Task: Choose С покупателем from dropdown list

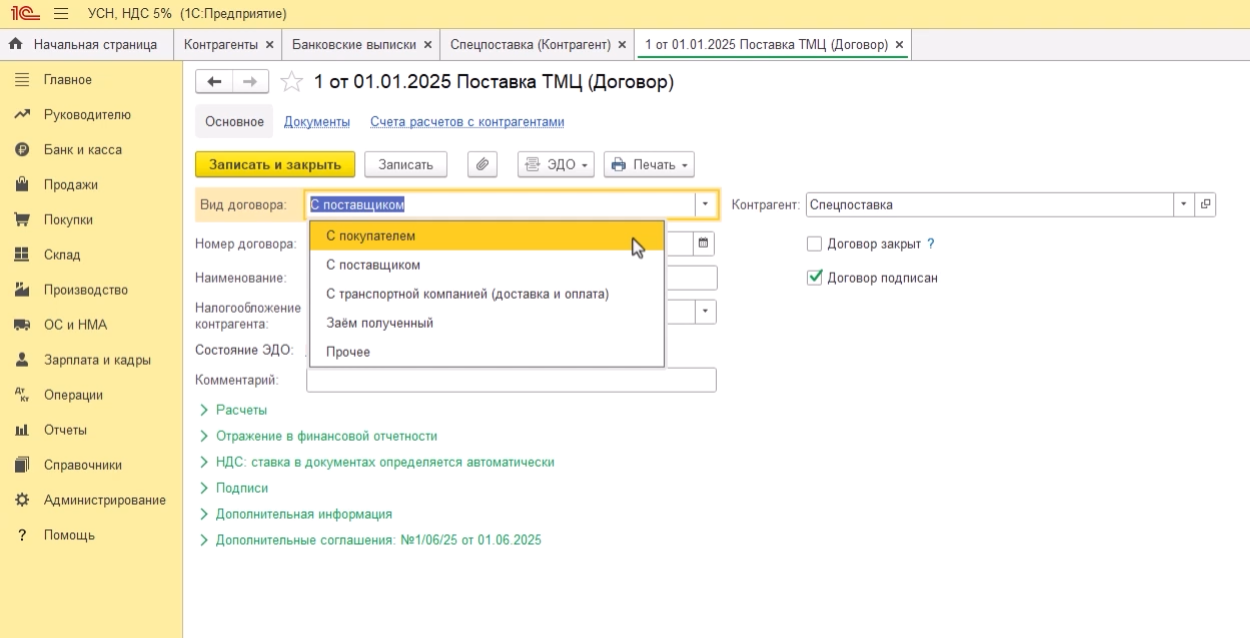Action: click(x=370, y=236)
